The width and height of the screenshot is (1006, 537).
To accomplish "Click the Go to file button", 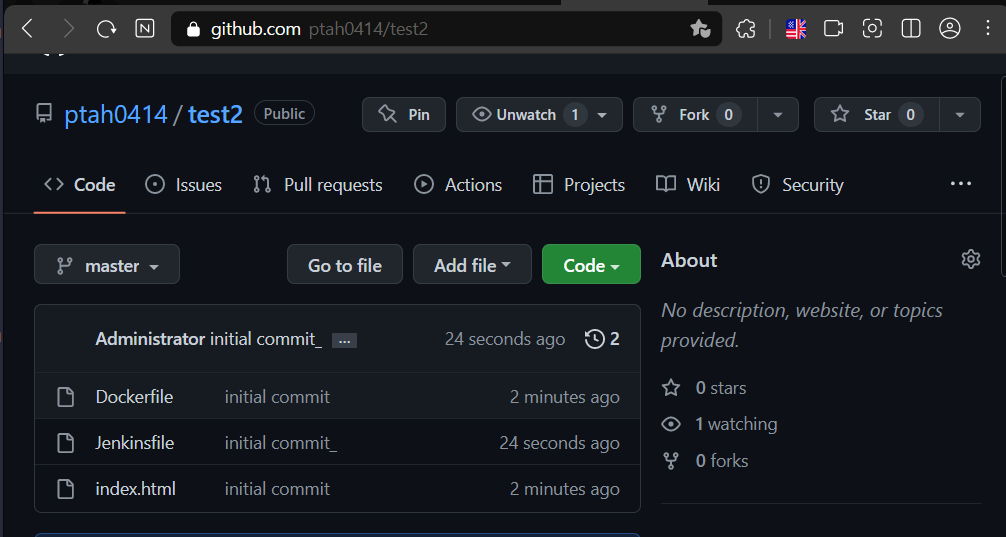I will [x=345, y=264].
